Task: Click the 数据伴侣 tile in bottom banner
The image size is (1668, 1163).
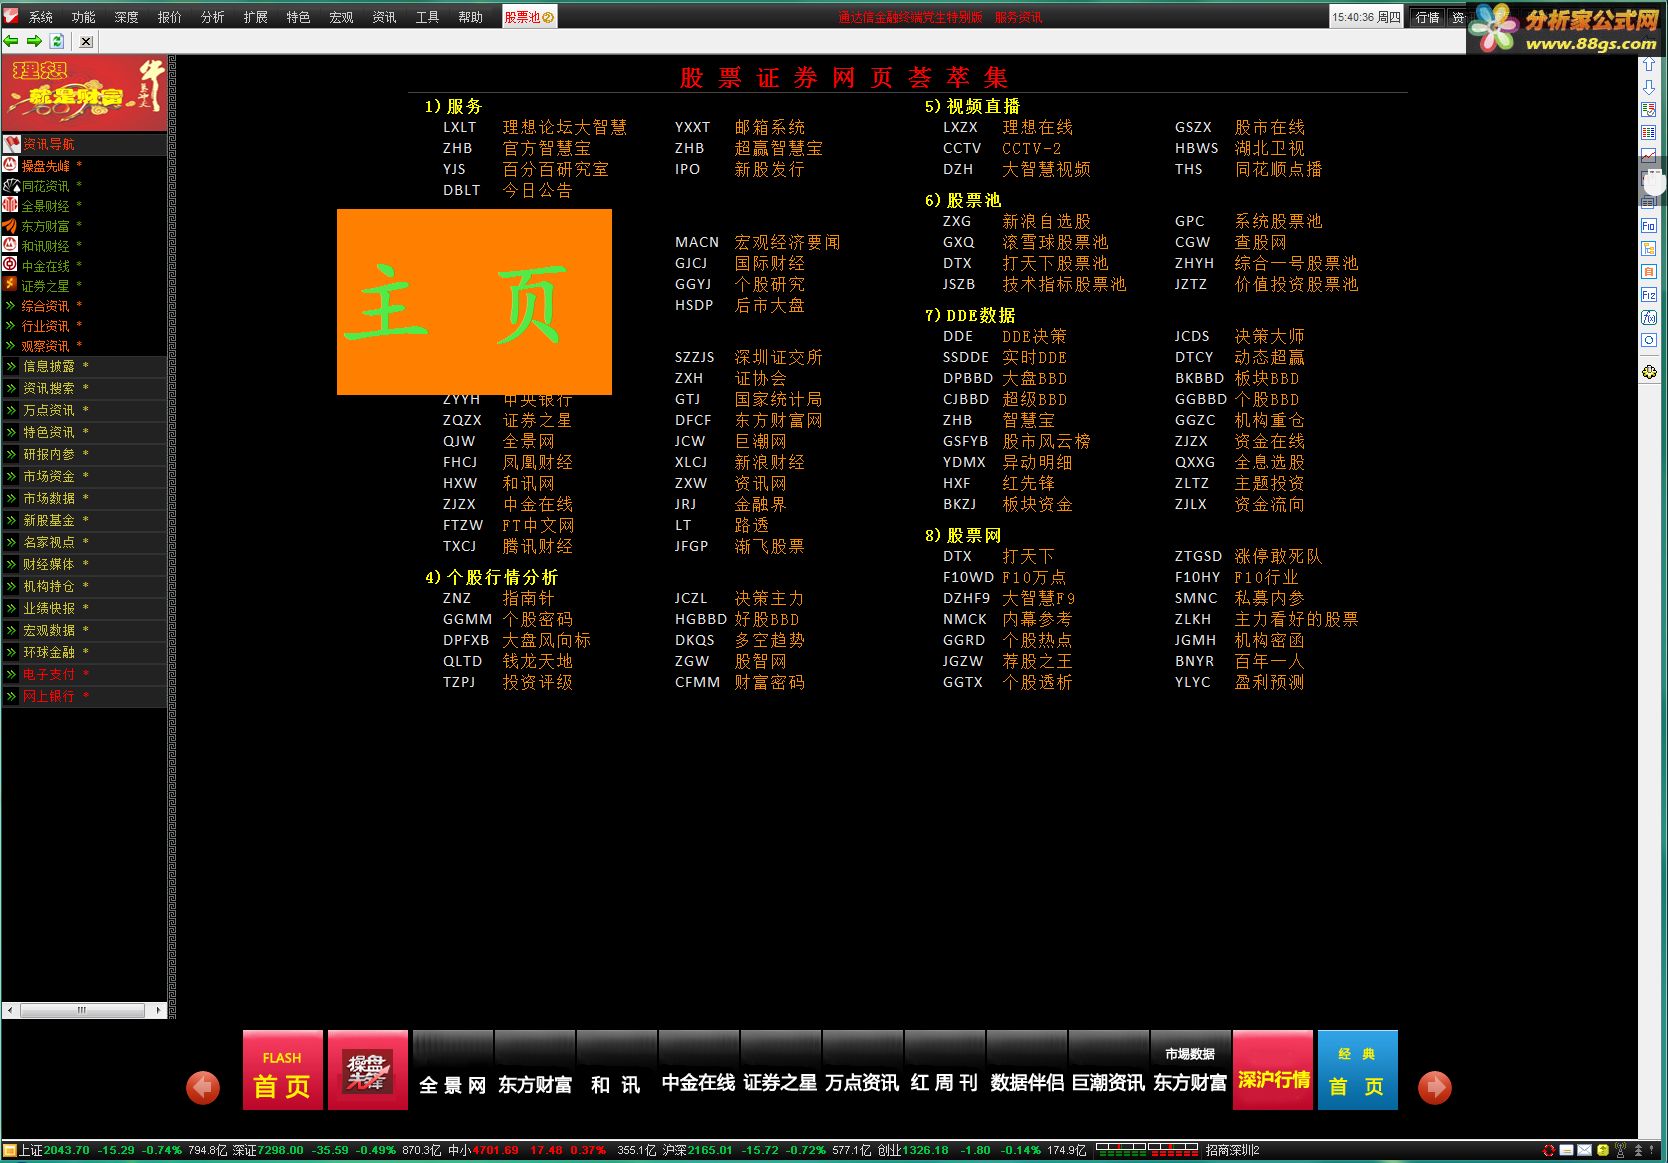Action: pos(1027,1070)
